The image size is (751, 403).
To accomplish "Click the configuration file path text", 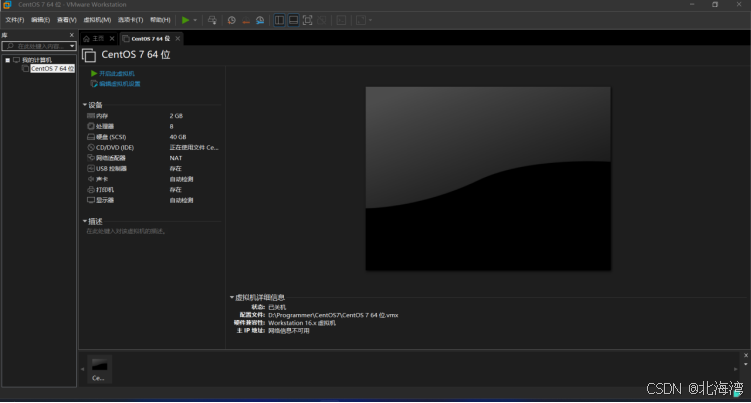I will [x=333, y=315].
